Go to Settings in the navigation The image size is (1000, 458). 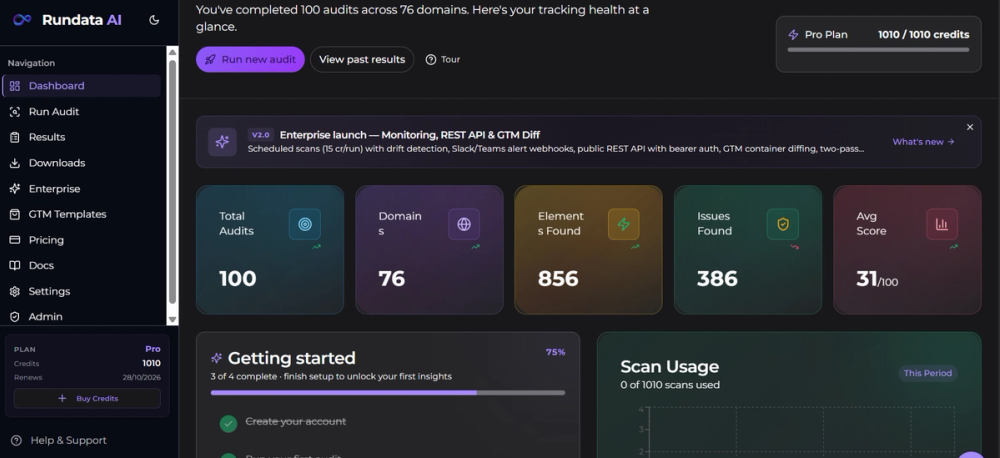point(81,291)
